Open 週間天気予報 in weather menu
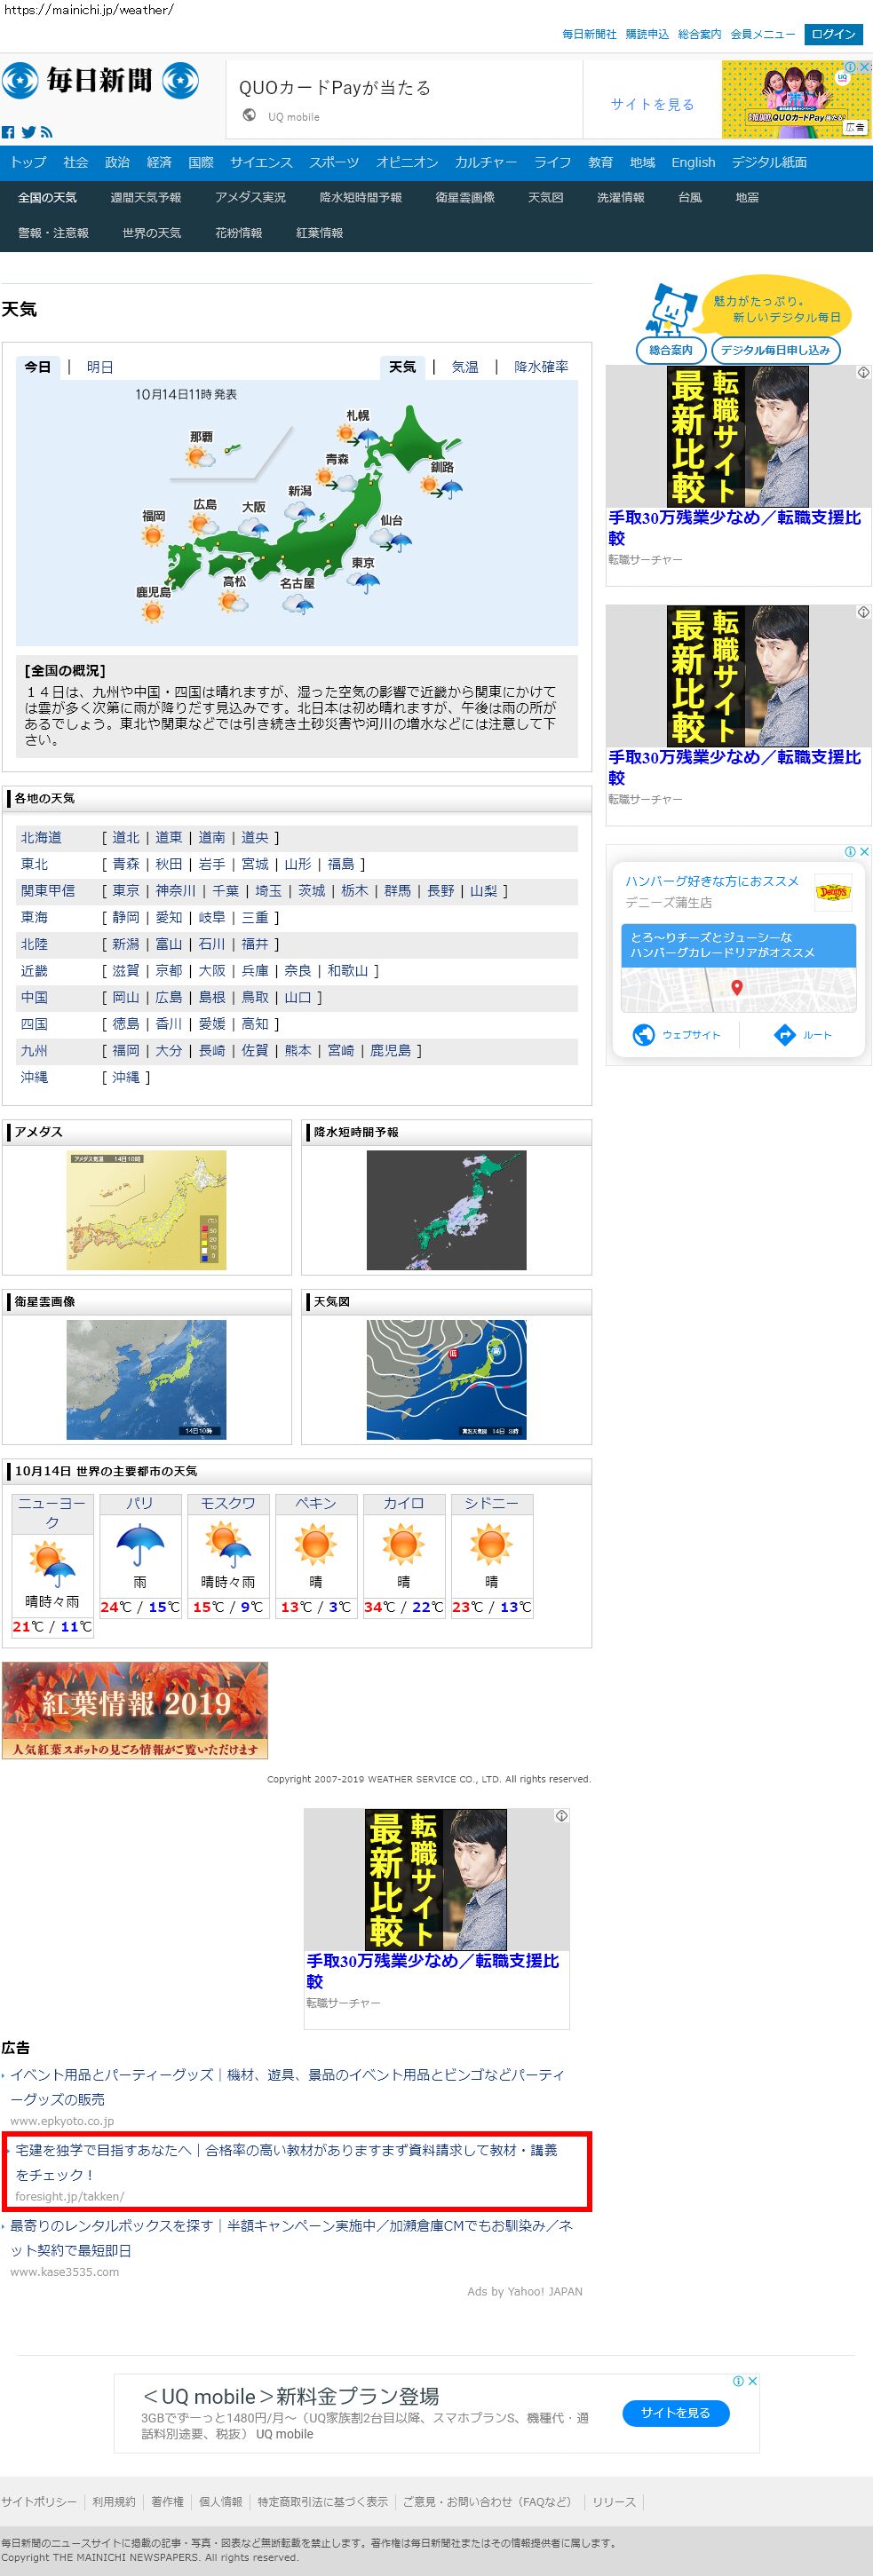Image resolution: width=873 pixels, height=2576 pixels. pos(146,198)
